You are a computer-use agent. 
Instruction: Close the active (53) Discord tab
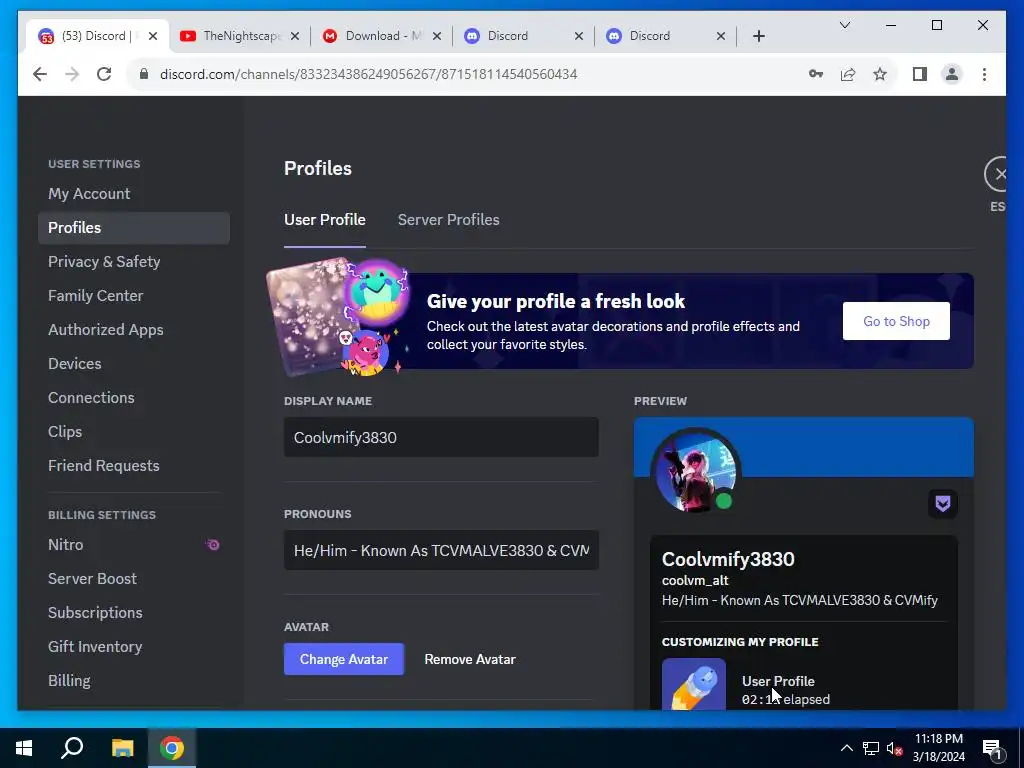153,36
